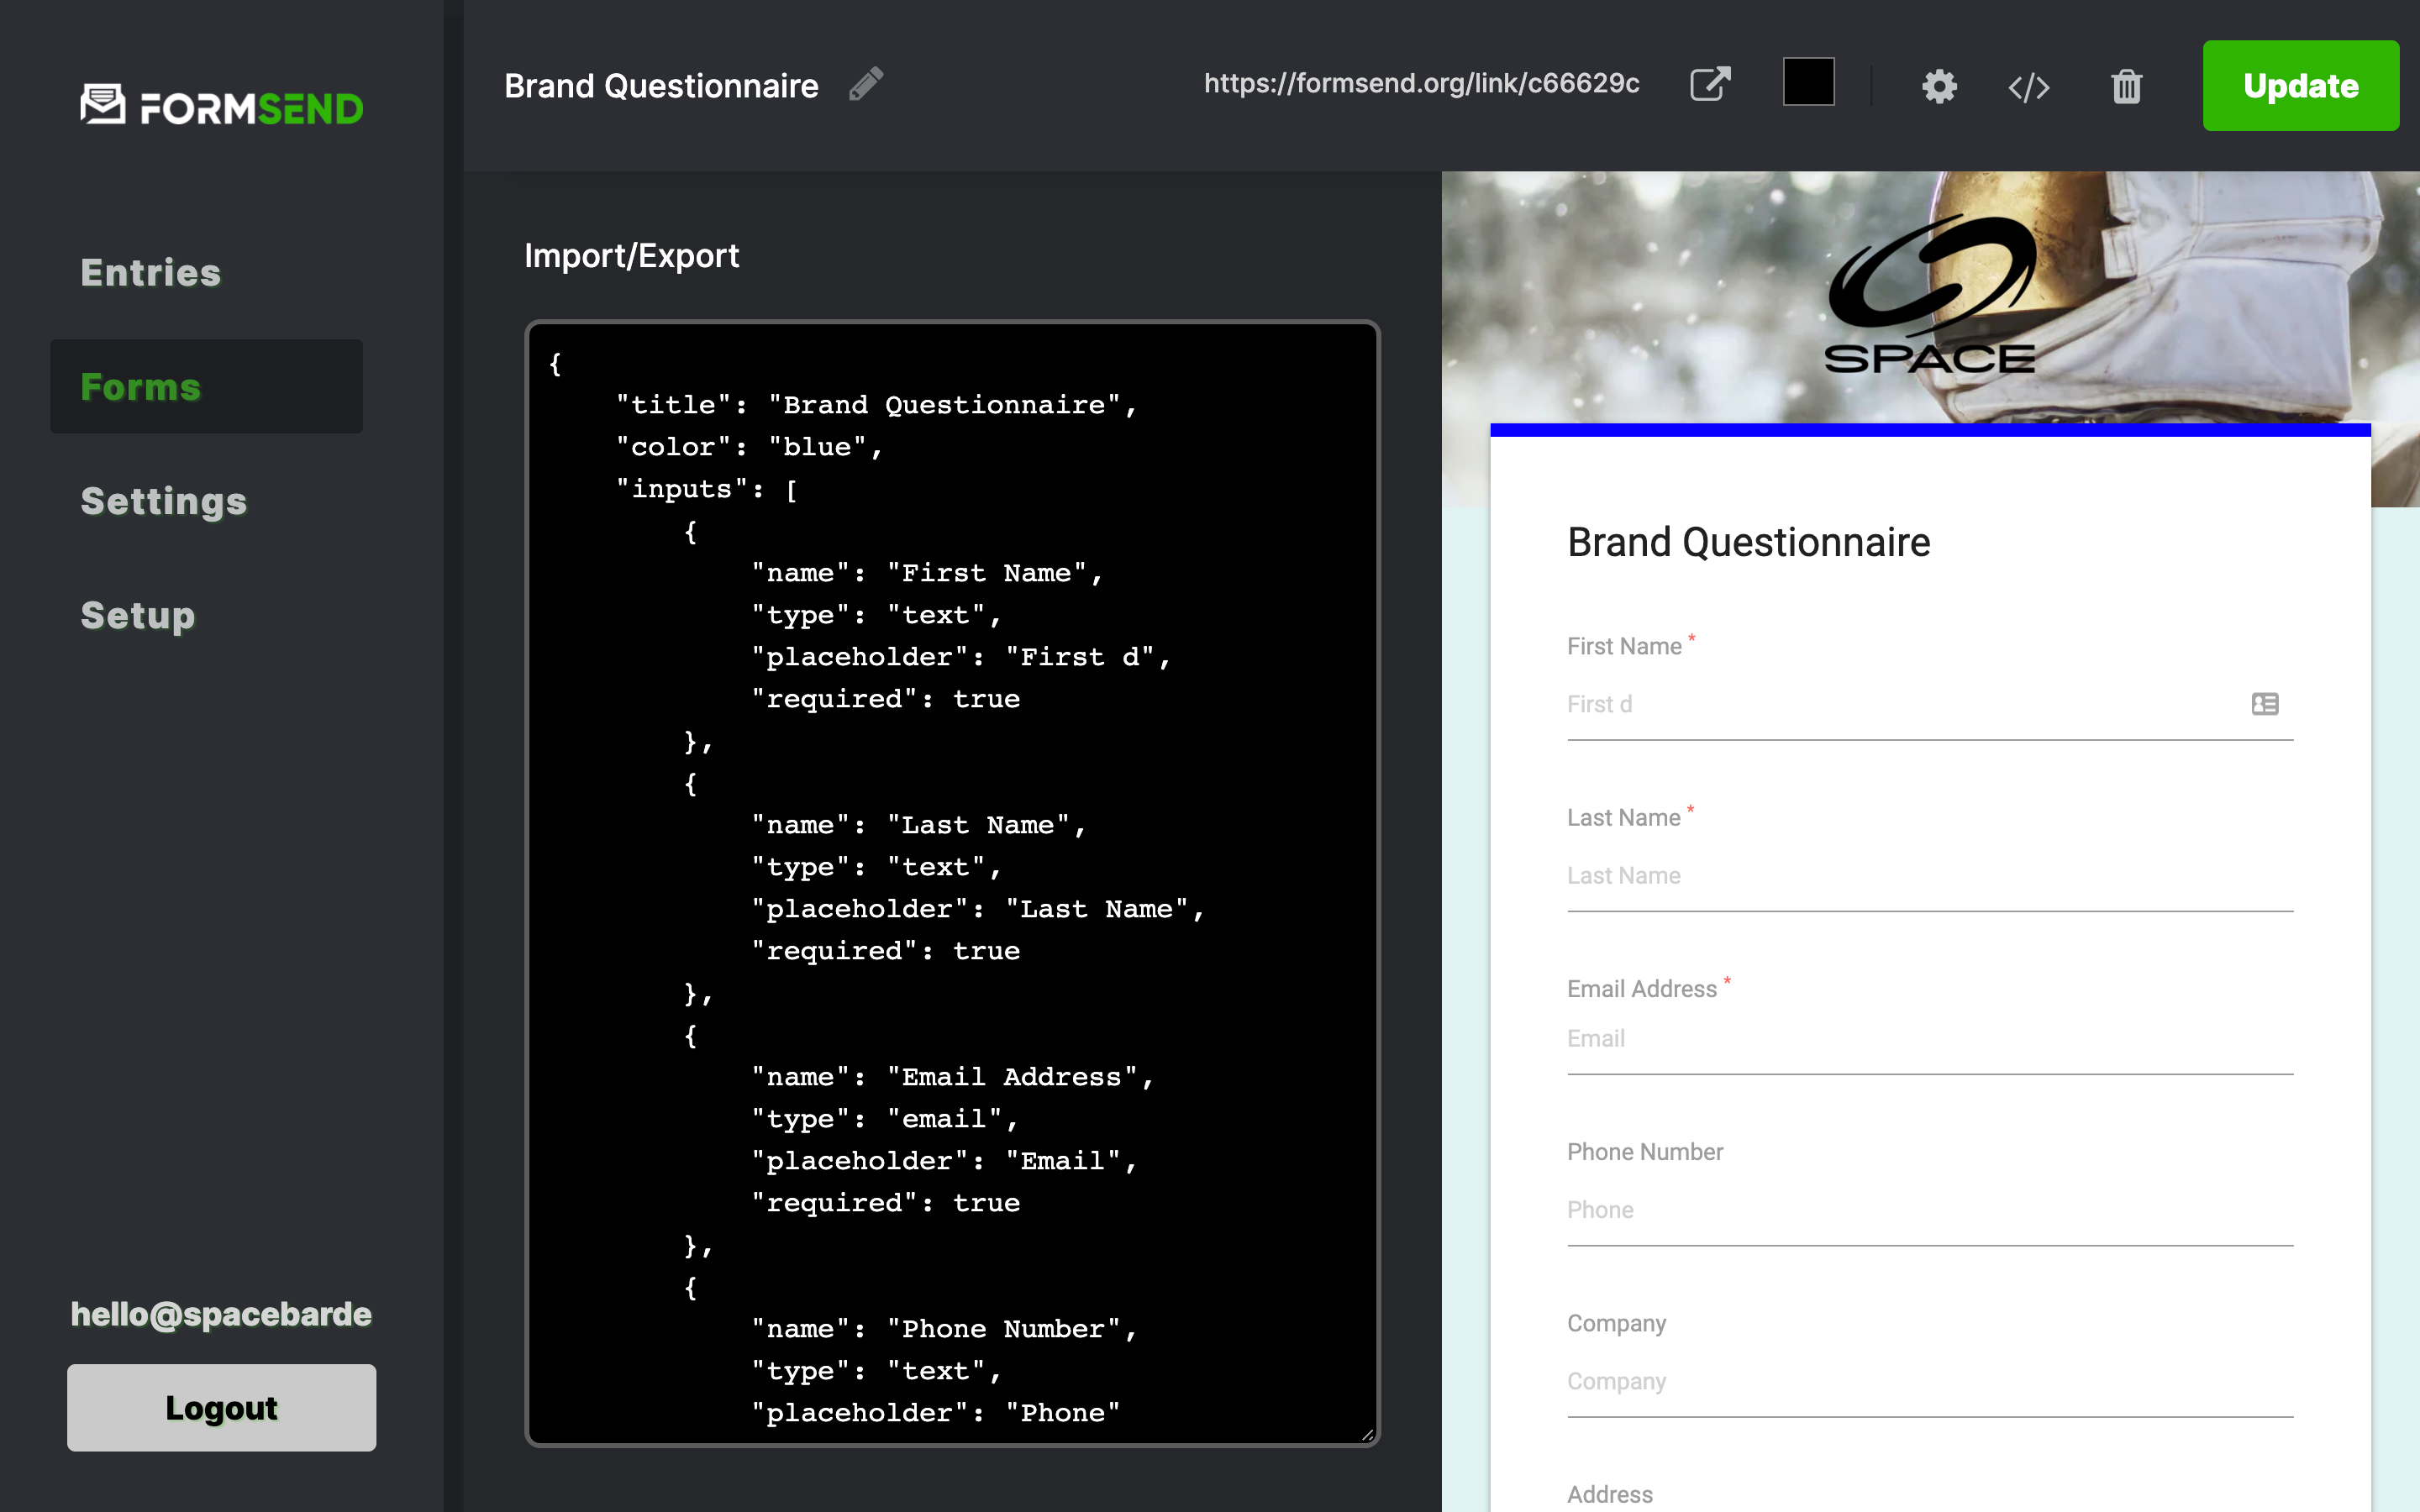Open the Entries section
The image size is (2420, 1512).
150,272
